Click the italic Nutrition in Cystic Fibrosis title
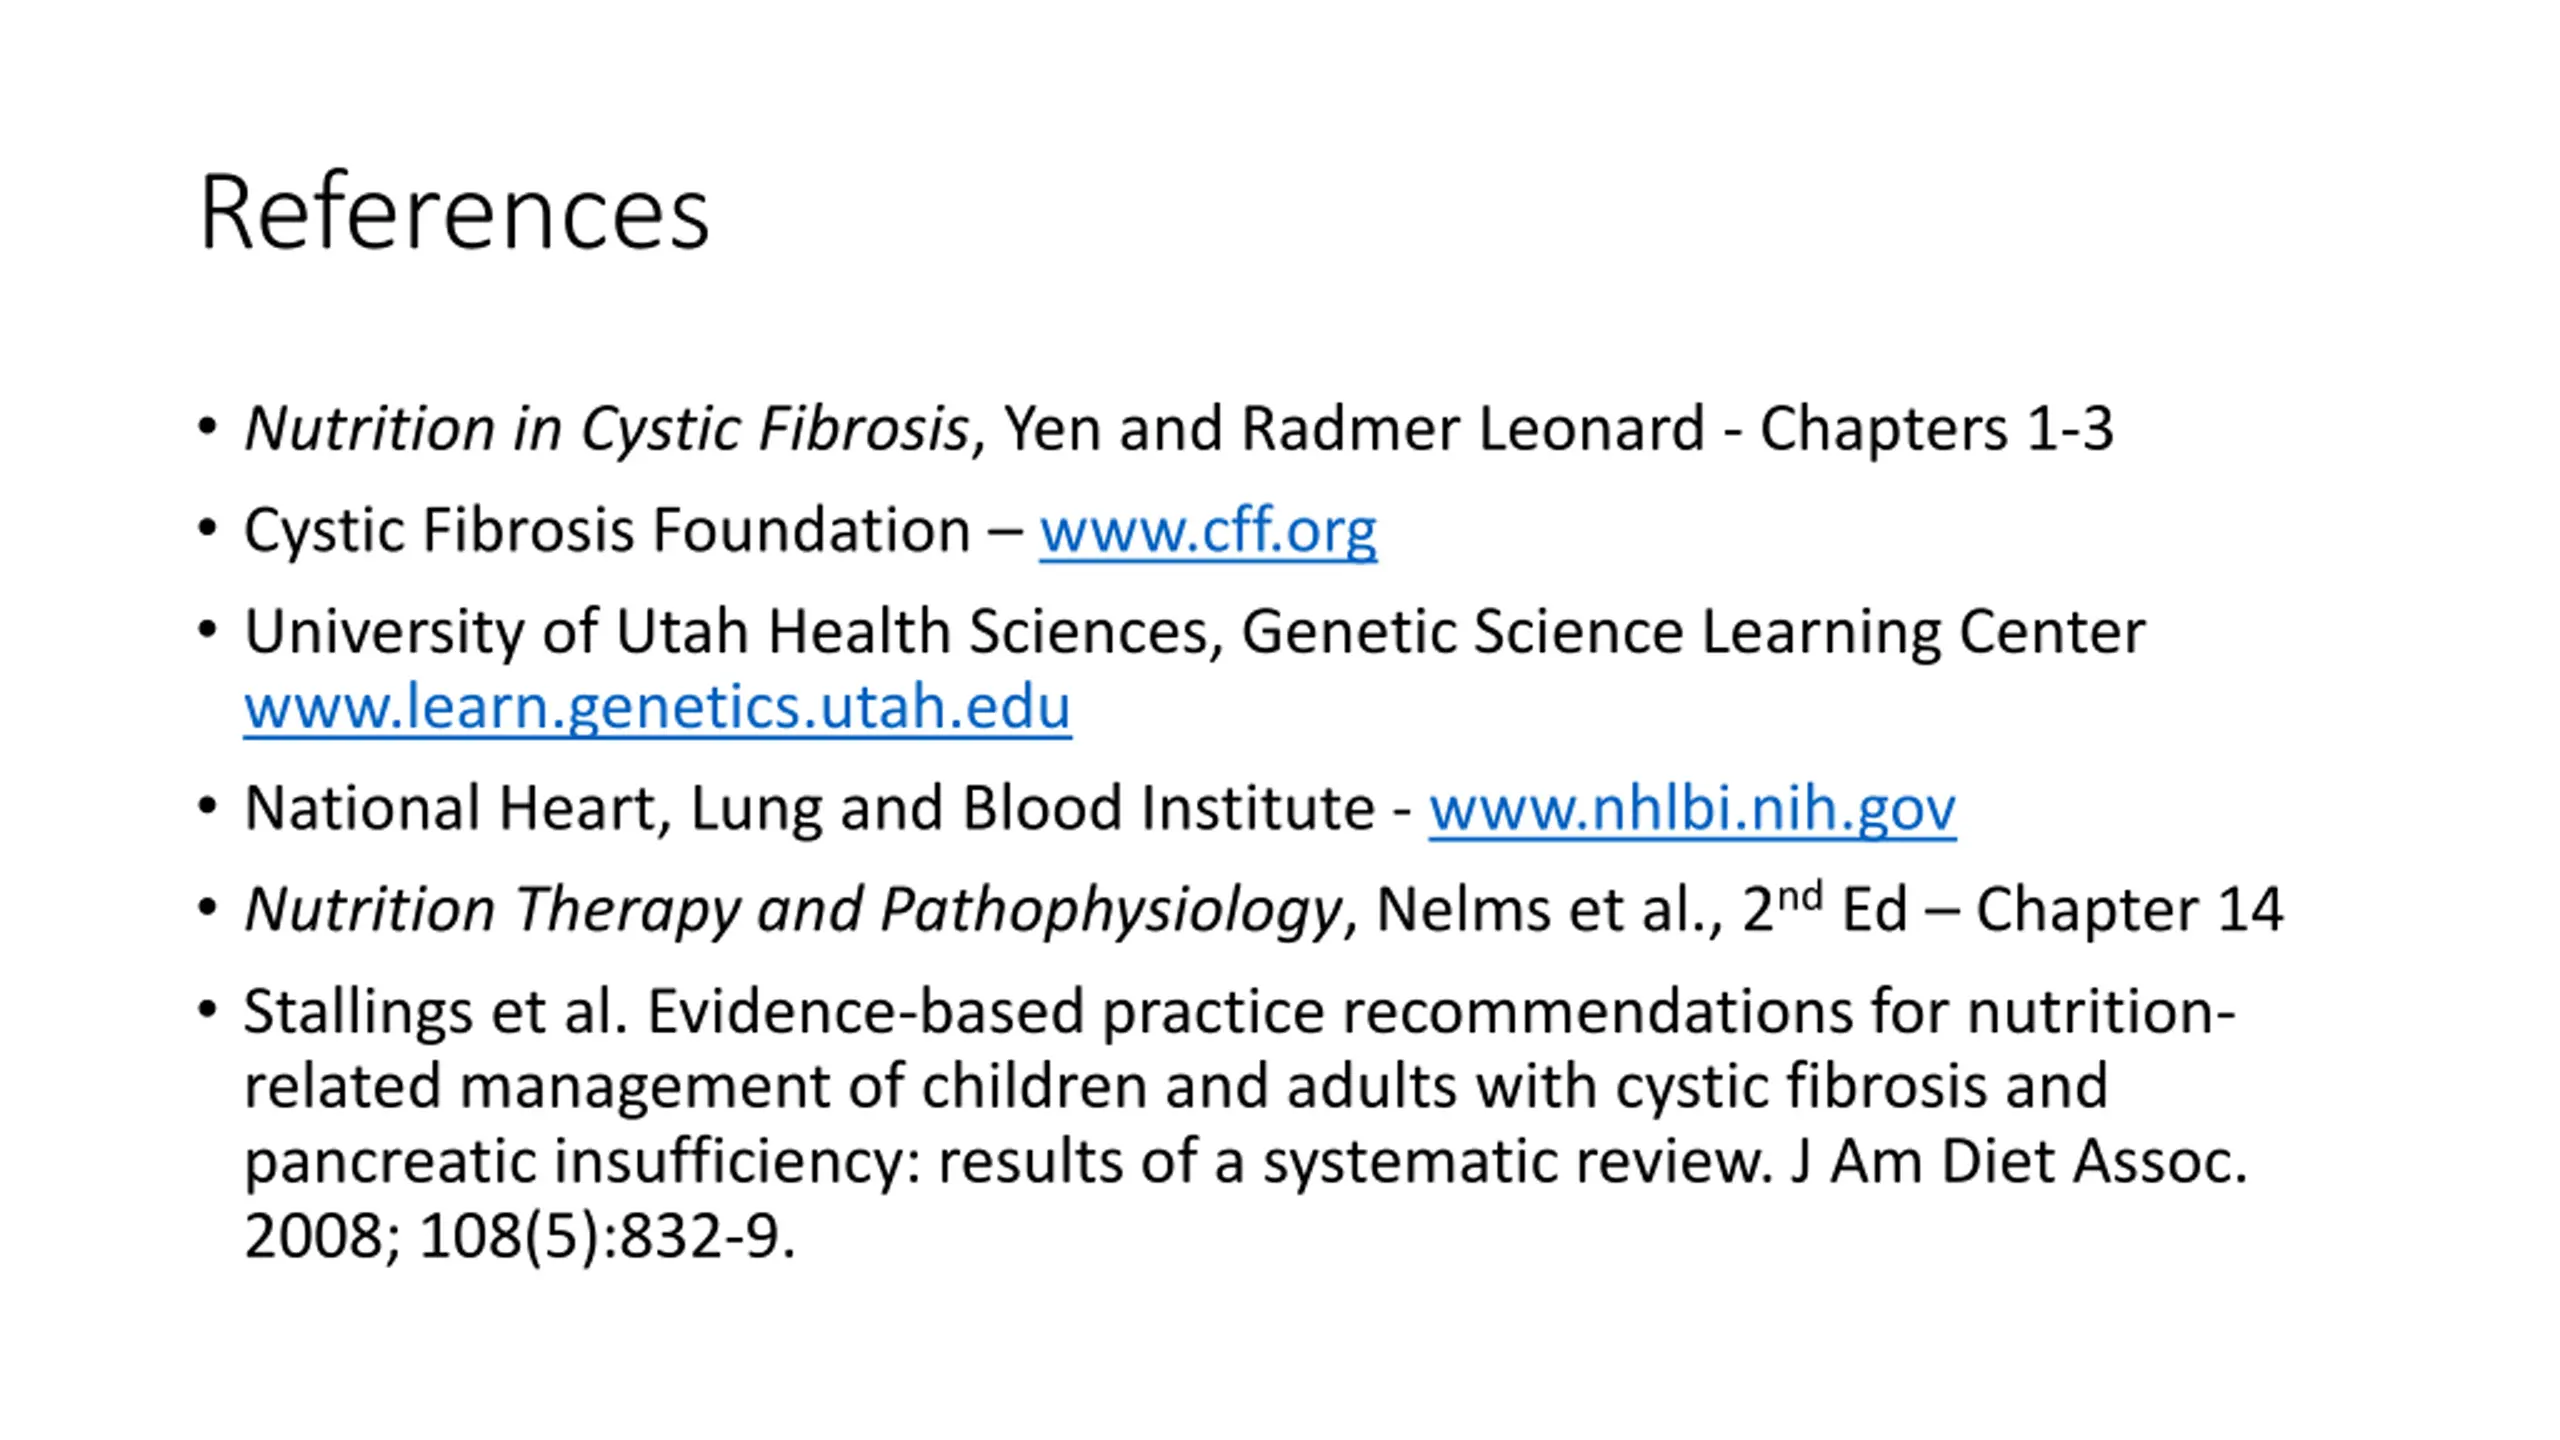2560x1440 pixels. coord(606,430)
